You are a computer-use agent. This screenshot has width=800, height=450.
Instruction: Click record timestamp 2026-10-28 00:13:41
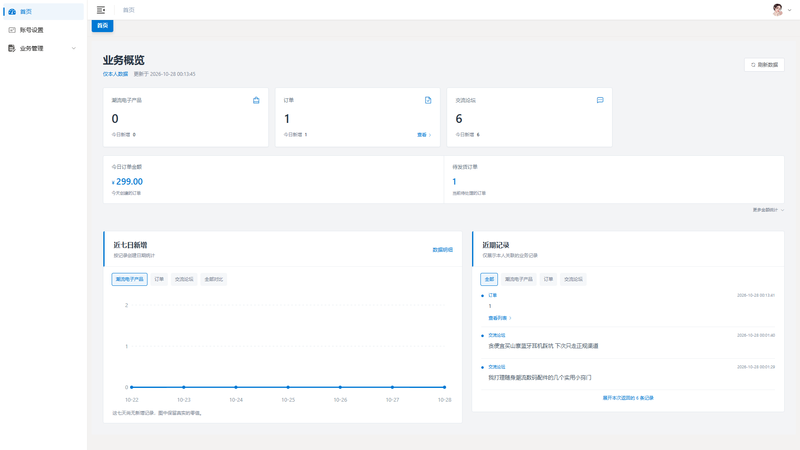click(x=756, y=295)
